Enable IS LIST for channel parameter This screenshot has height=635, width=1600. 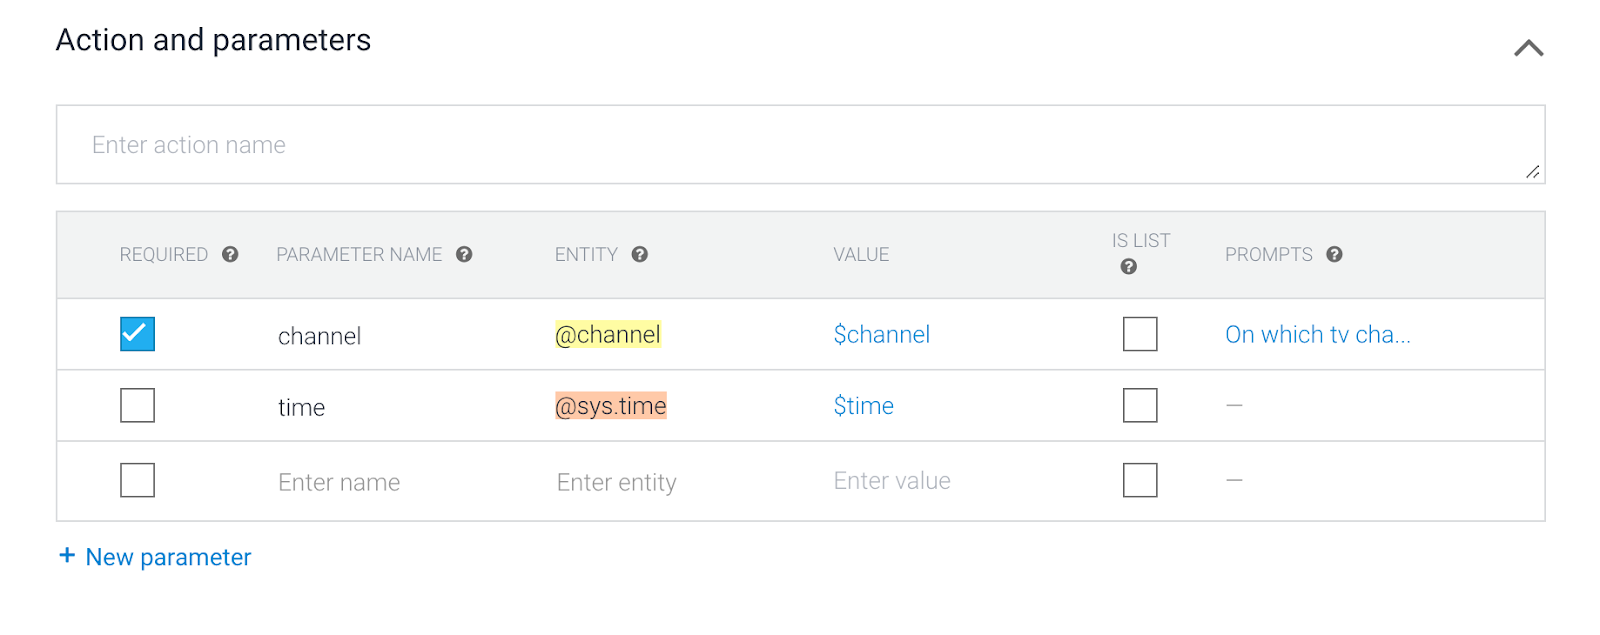click(1140, 334)
